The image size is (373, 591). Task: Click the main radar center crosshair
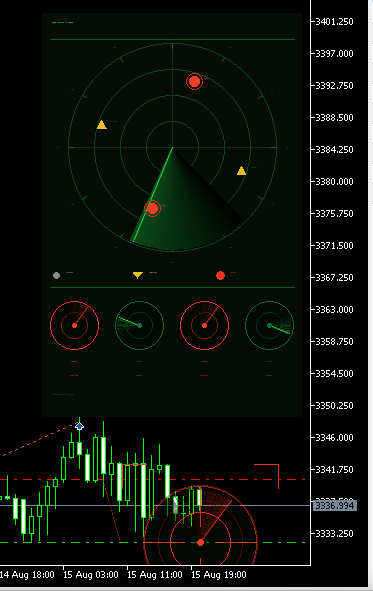173,148
